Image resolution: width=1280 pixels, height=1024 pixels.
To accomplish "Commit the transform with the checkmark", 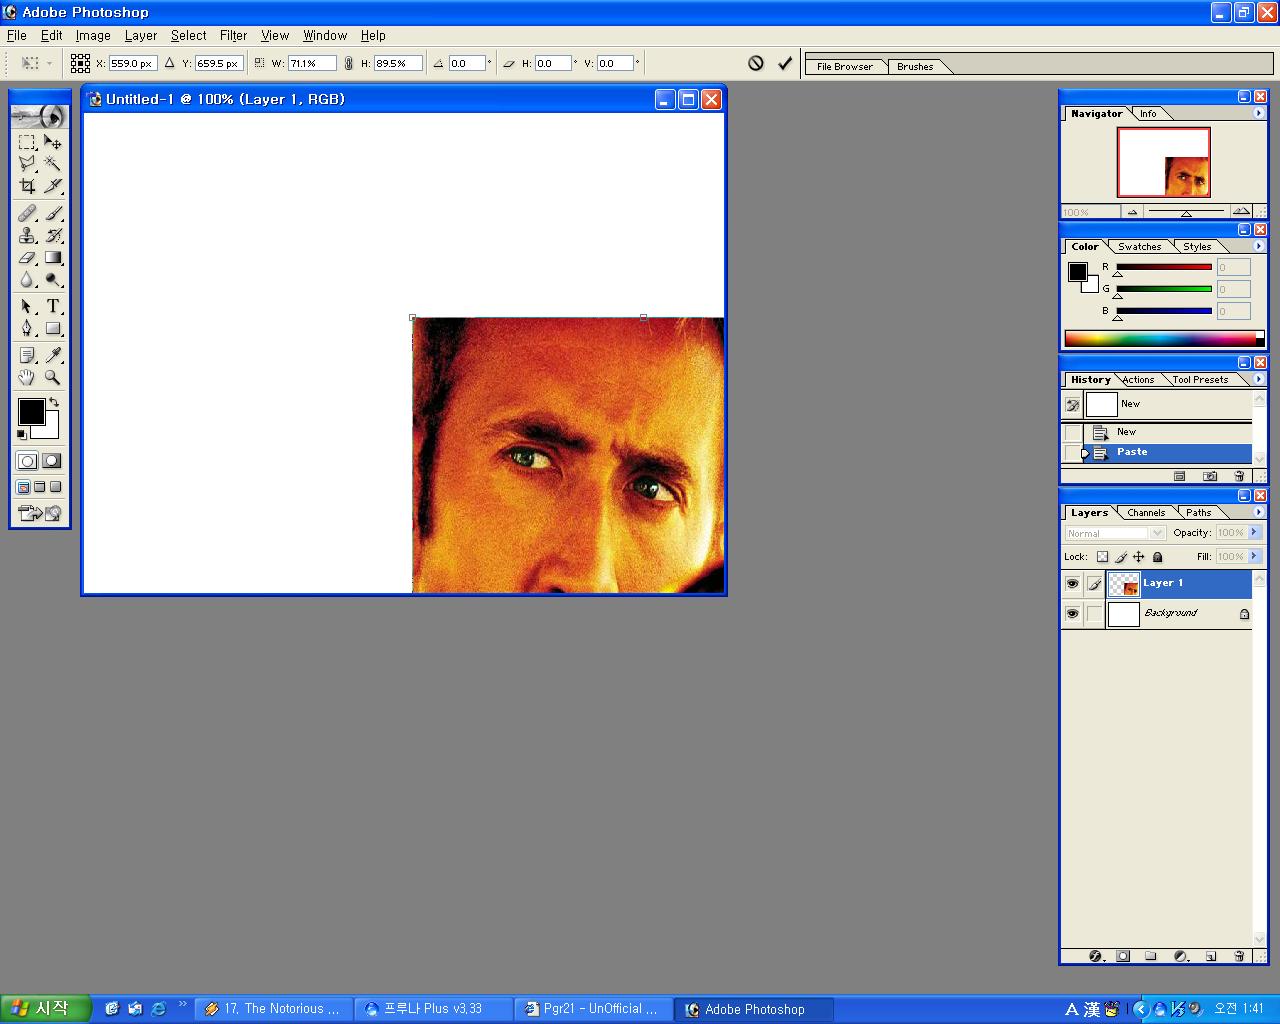I will pyautogui.click(x=785, y=63).
